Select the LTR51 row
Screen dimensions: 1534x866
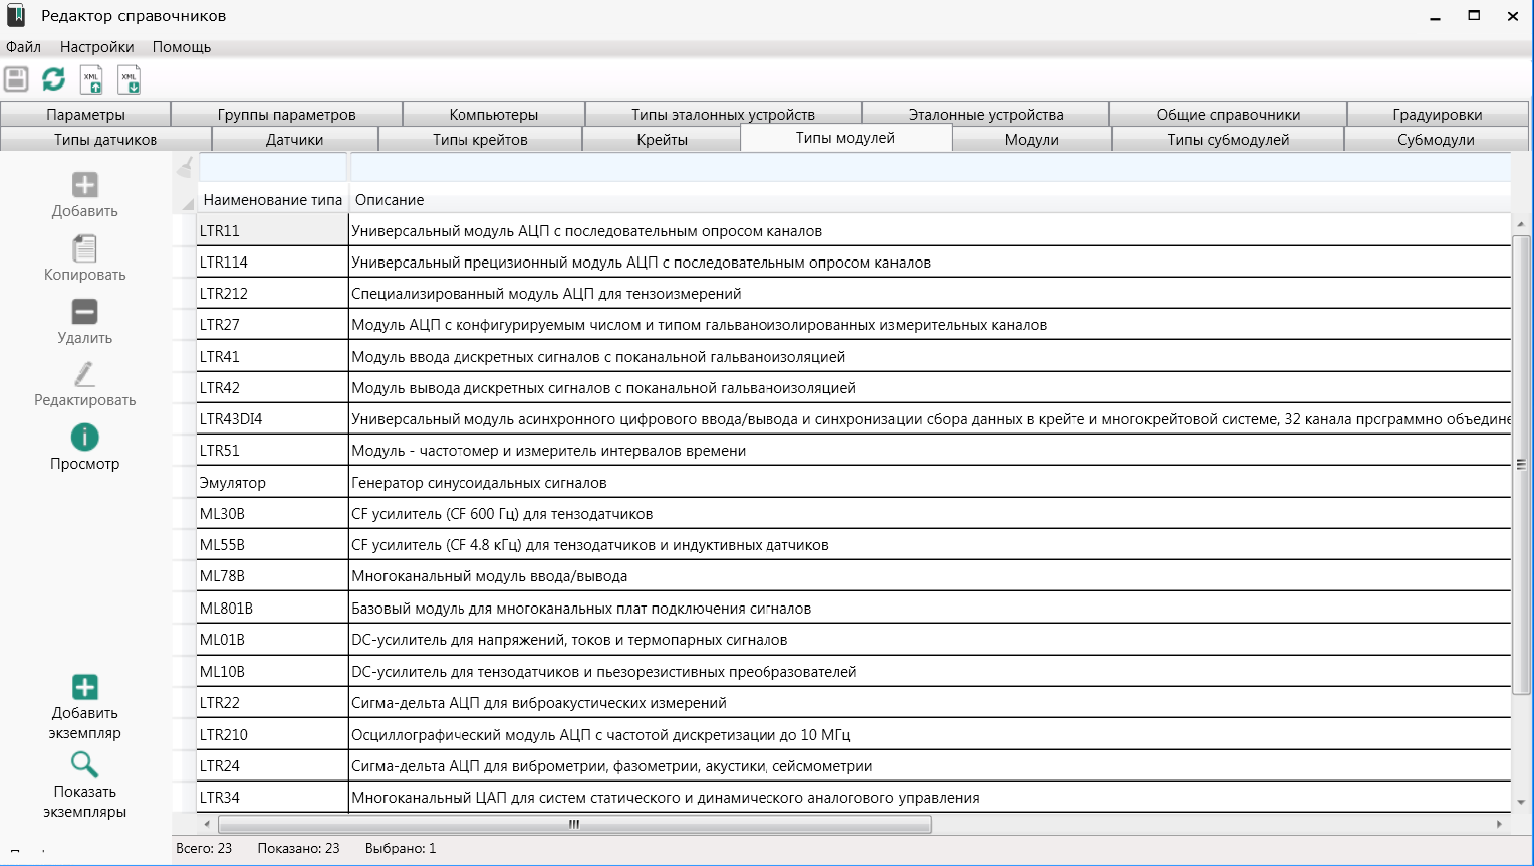click(x=854, y=451)
